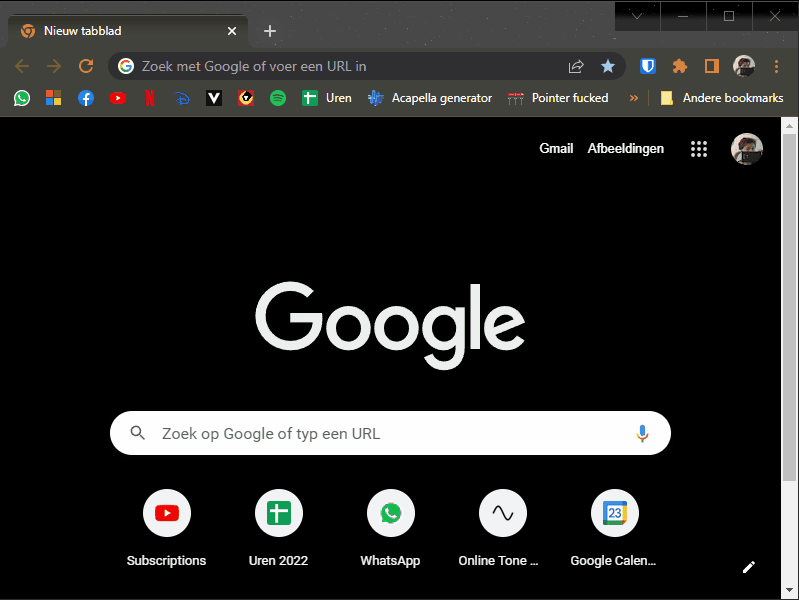Open the Andere bookmarks folder

coord(717,98)
